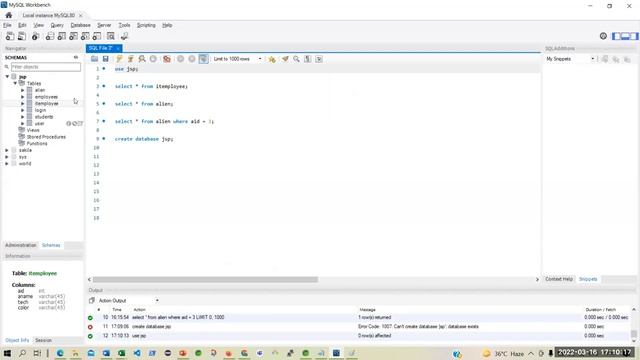Image resolution: width=640 pixels, height=360 pixels.
Task: Open the Limit to 1000 rows dropdown
Action: point(237,59)
